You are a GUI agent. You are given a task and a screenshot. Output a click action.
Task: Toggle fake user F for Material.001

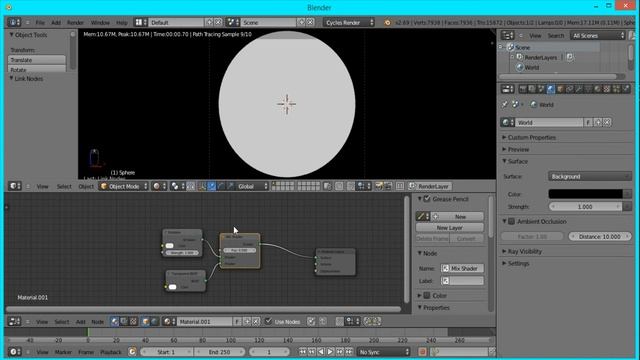tap(237, 322)
